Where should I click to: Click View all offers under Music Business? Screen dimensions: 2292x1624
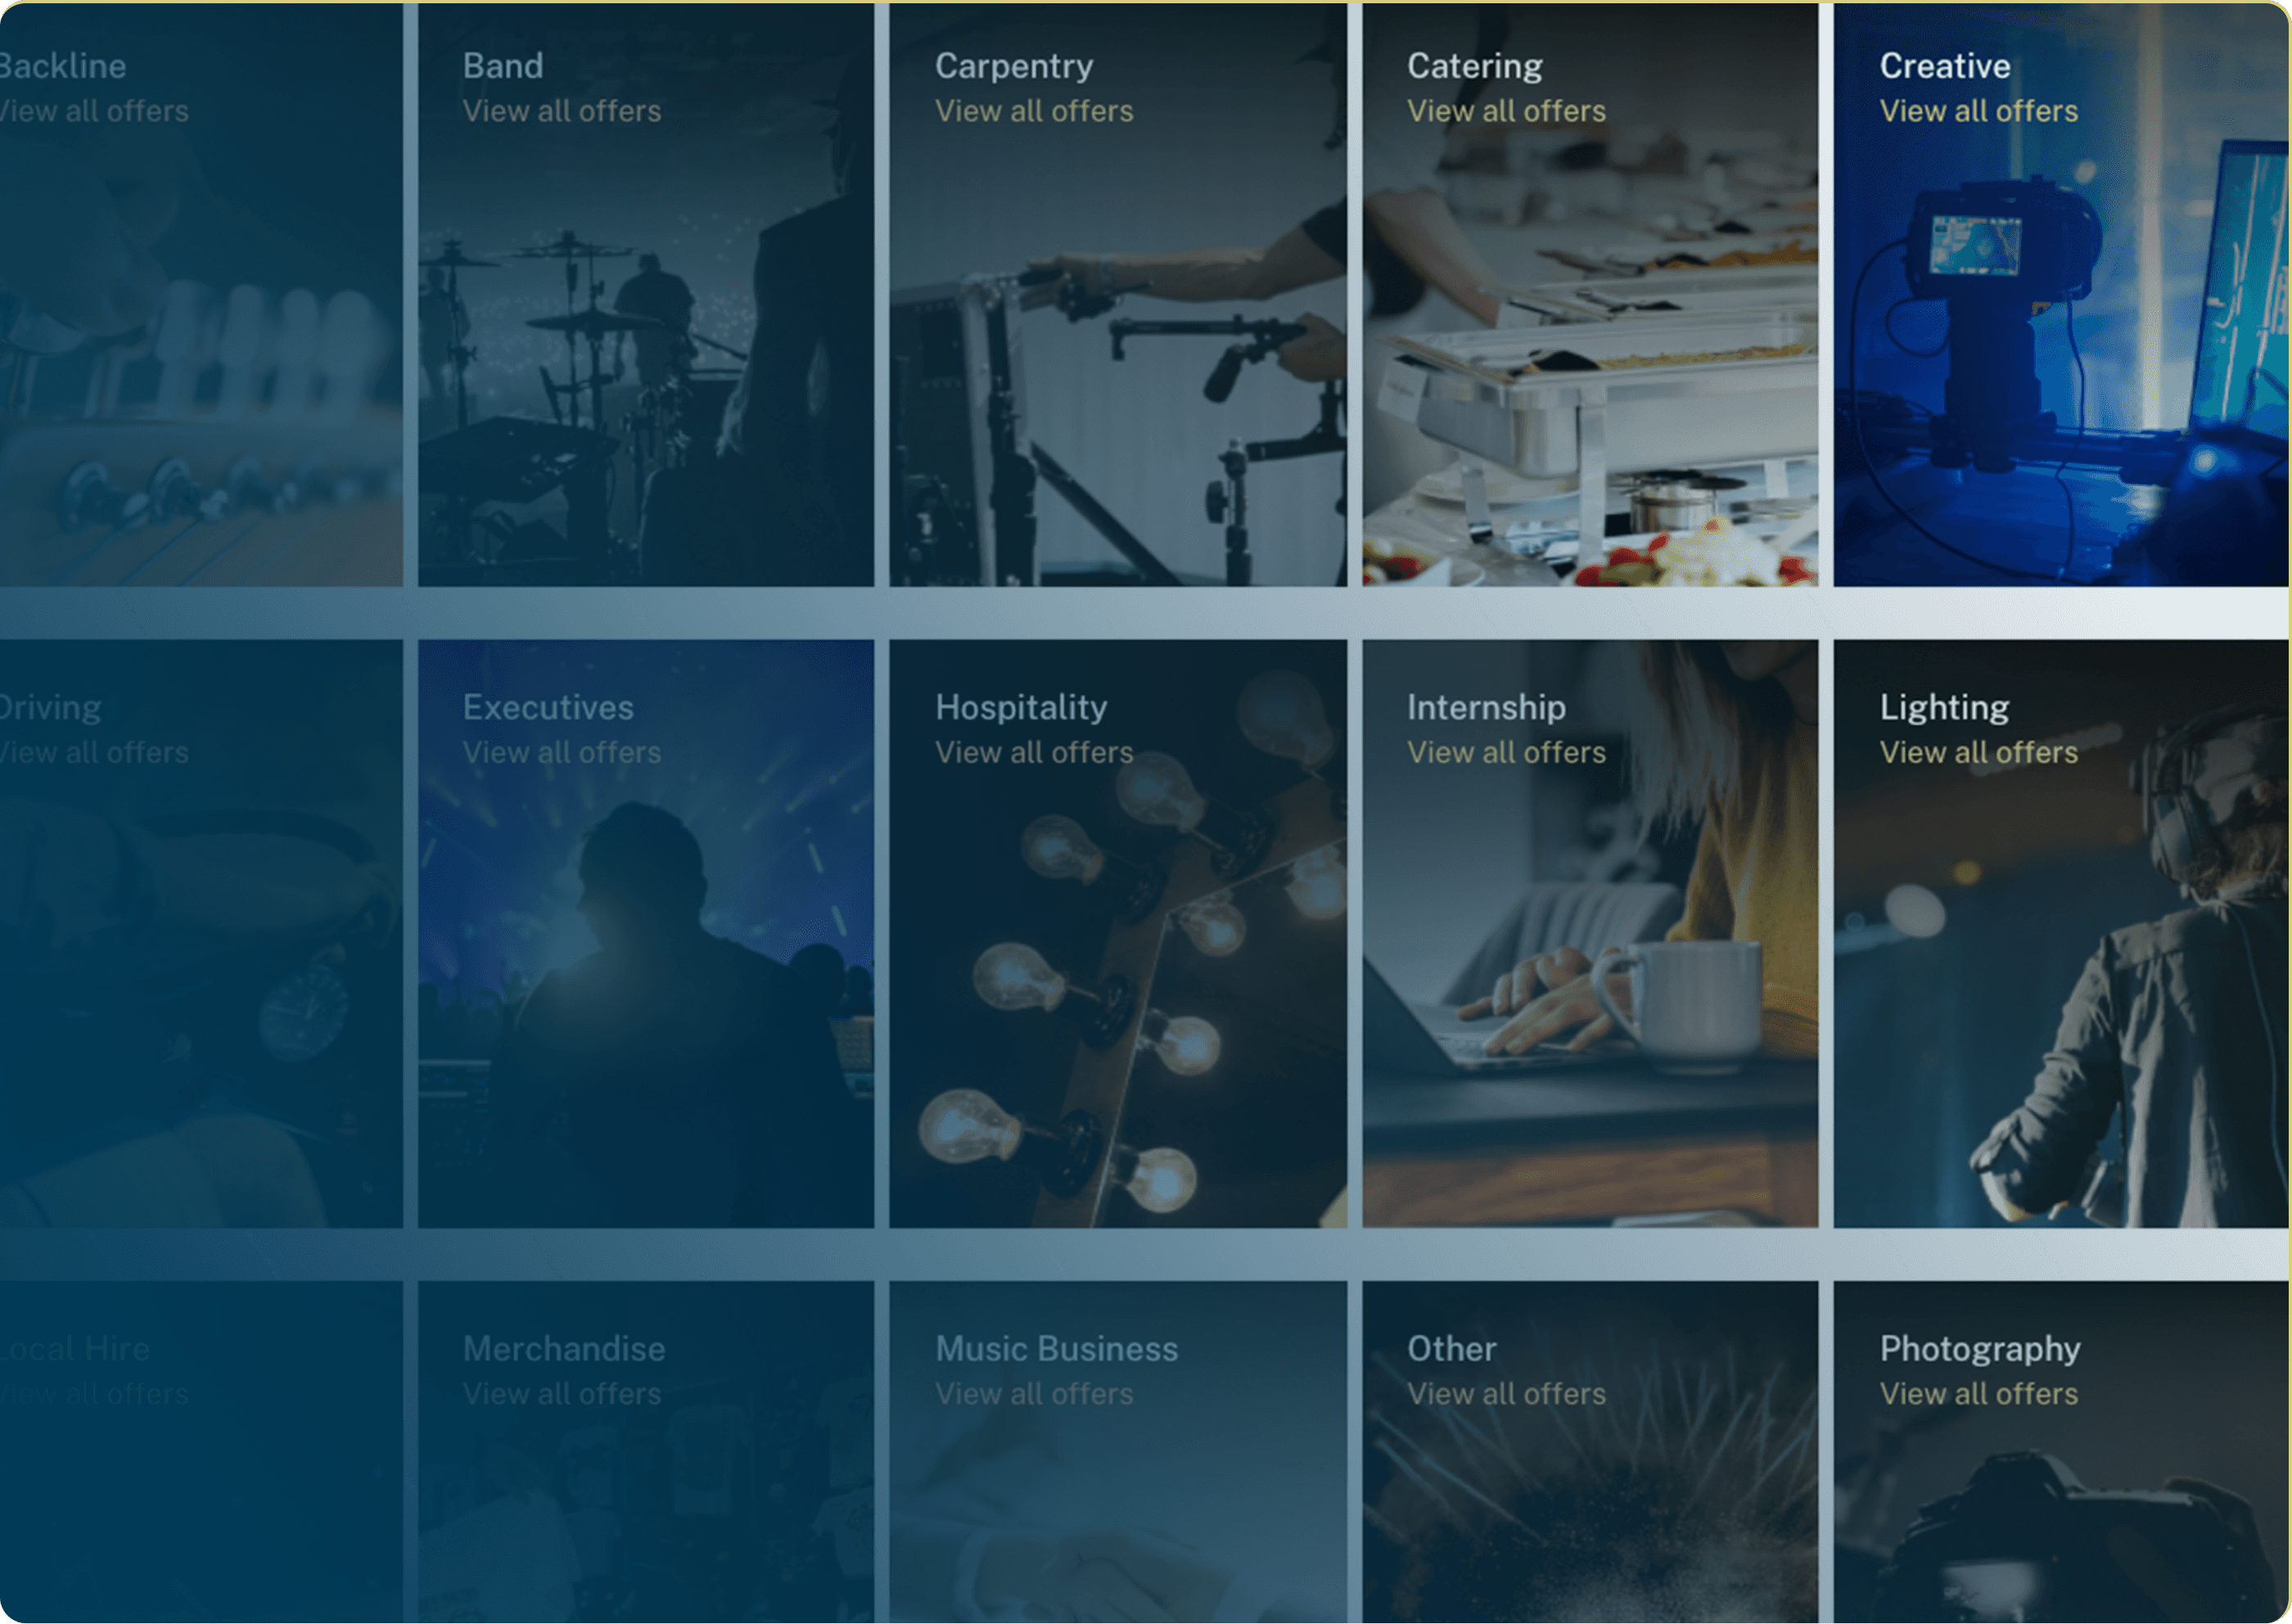[1033, 1393]
